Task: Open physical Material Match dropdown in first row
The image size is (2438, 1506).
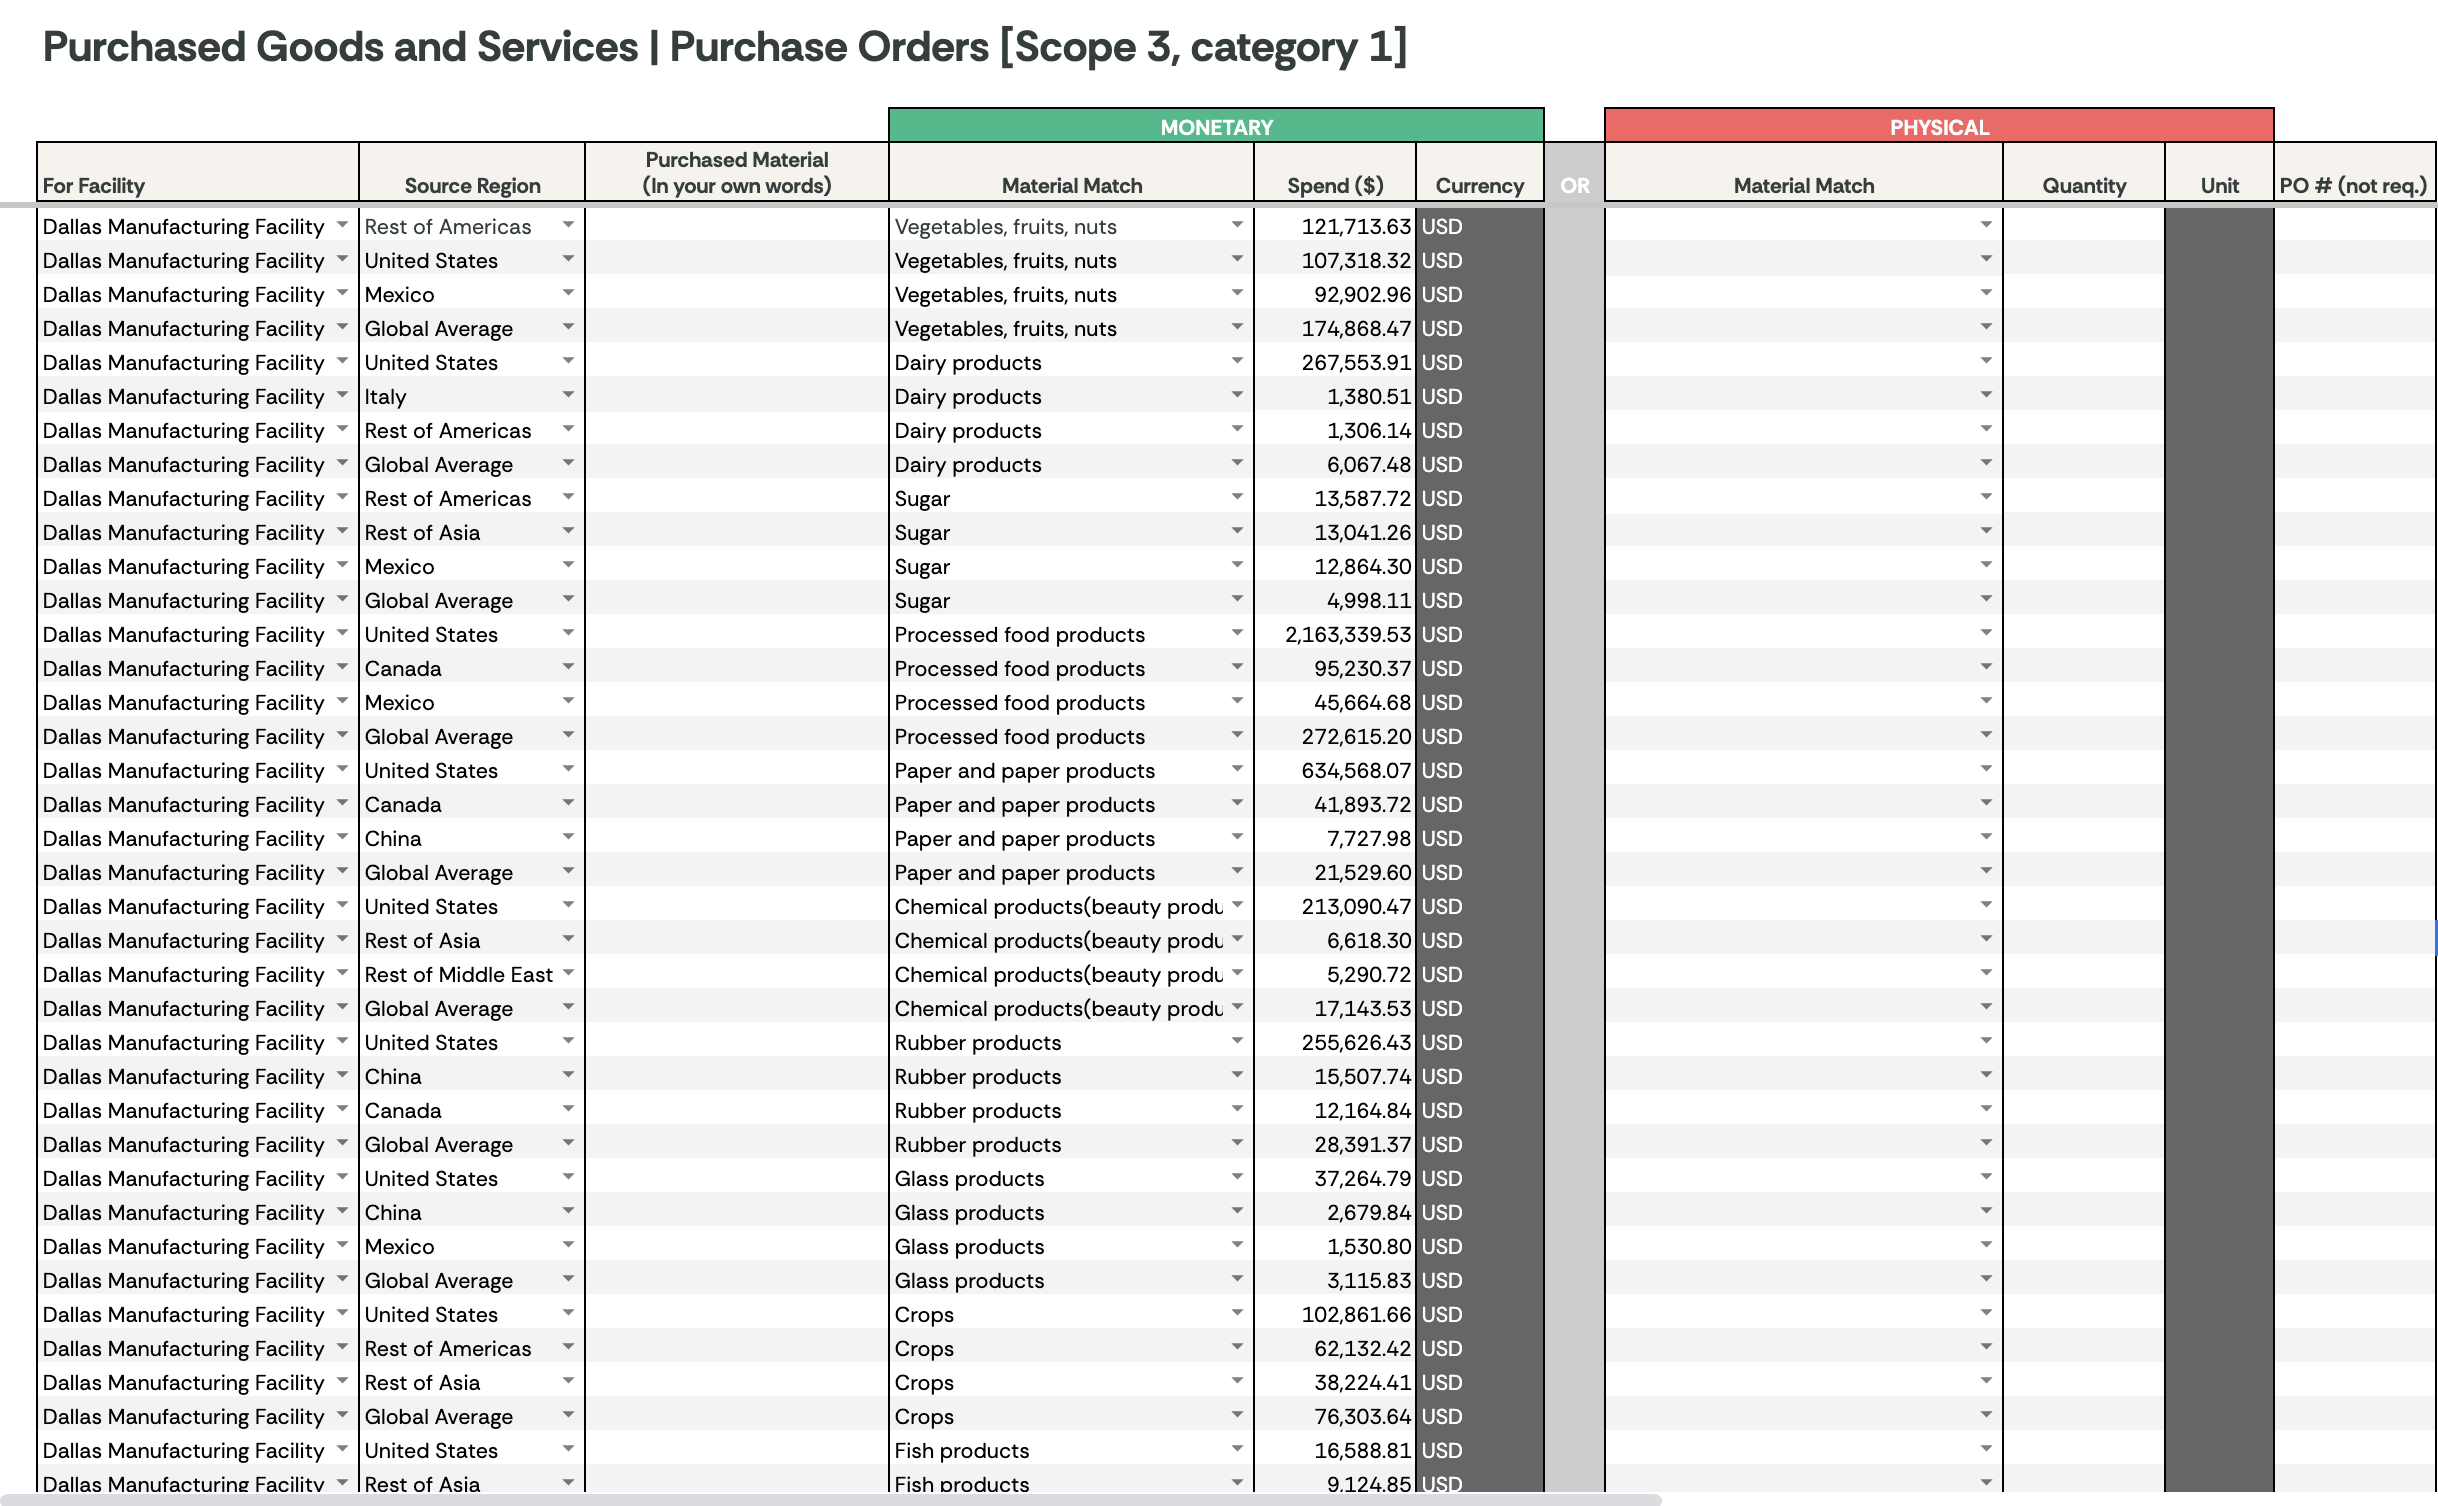Action: 1986,225
